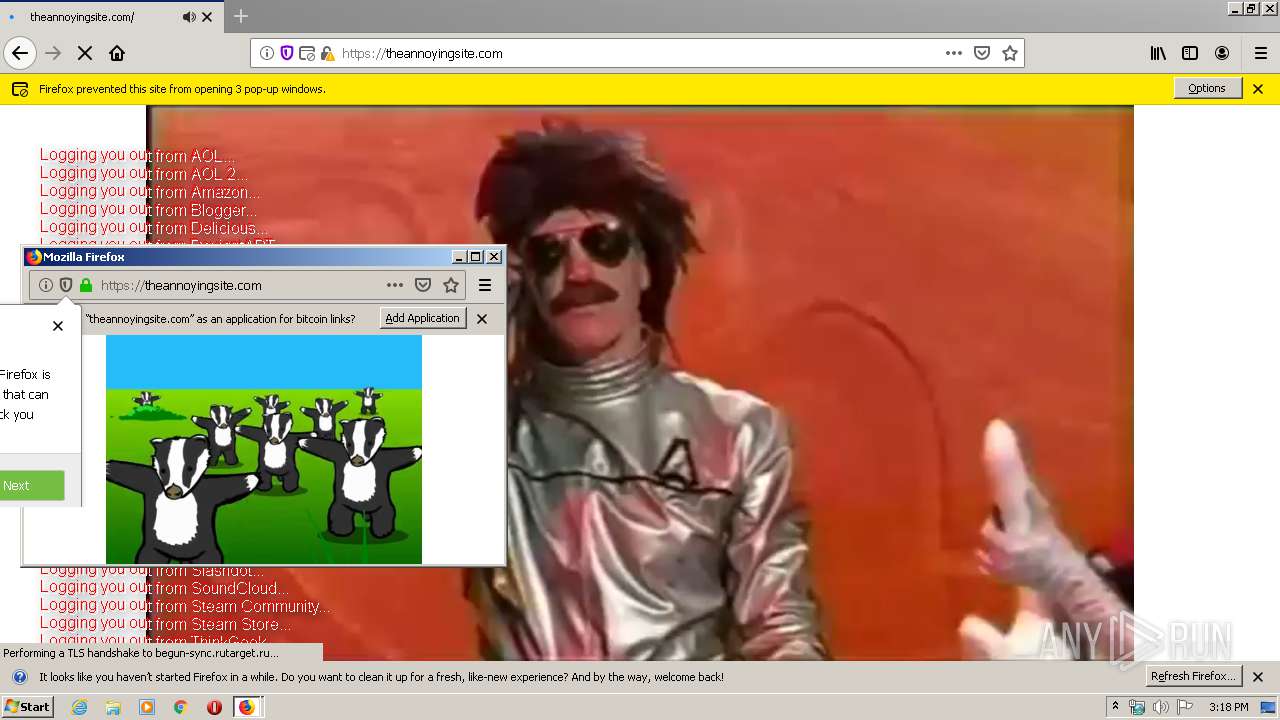Bookmark this page in main window
1280x720 pixels.
[x=1010, y=53]
